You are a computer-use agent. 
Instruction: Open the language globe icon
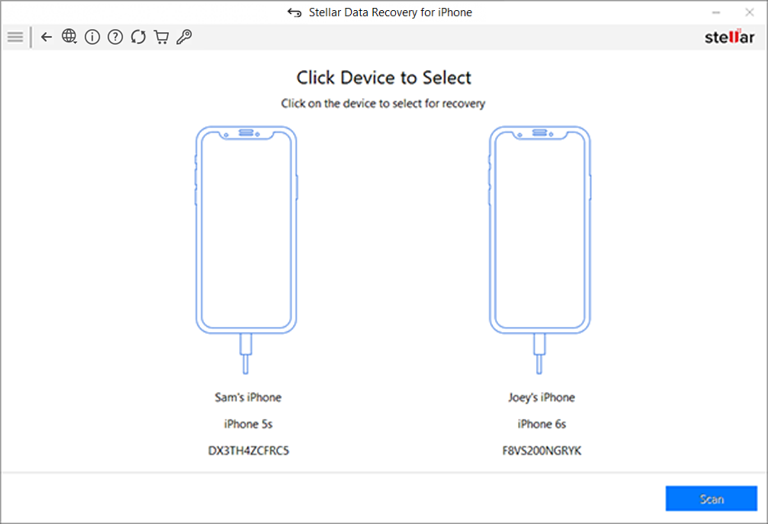click(69, 37)
